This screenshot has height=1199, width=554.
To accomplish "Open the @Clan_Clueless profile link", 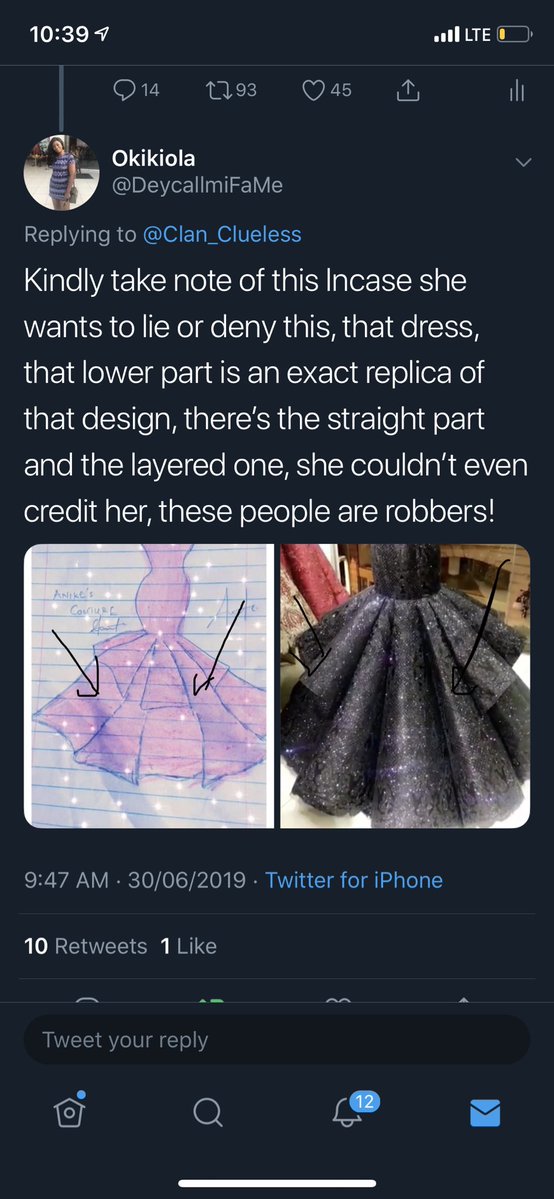I will point(222,234).
